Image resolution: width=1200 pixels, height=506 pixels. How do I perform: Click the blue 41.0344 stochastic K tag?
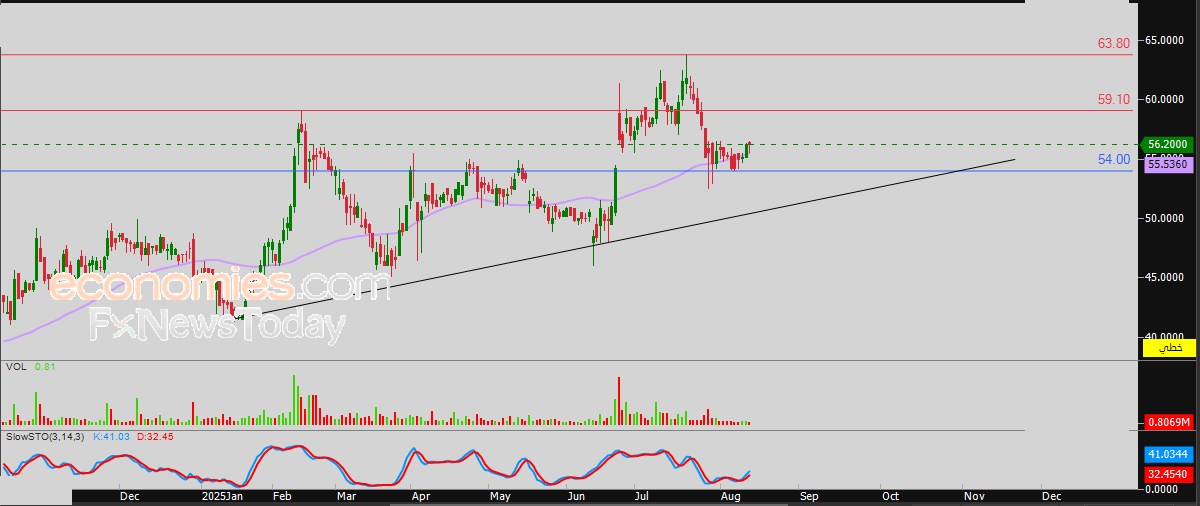point(1168,454)
